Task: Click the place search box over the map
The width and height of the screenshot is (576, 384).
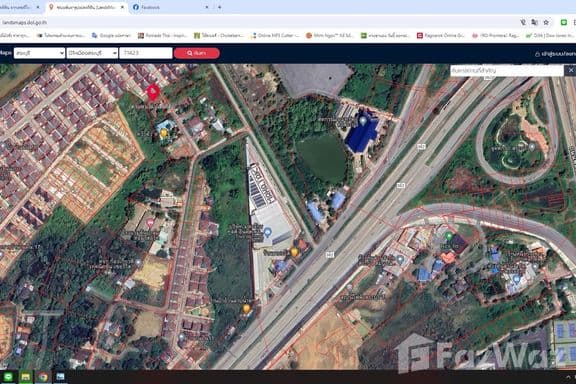Action: click(507, 70)
